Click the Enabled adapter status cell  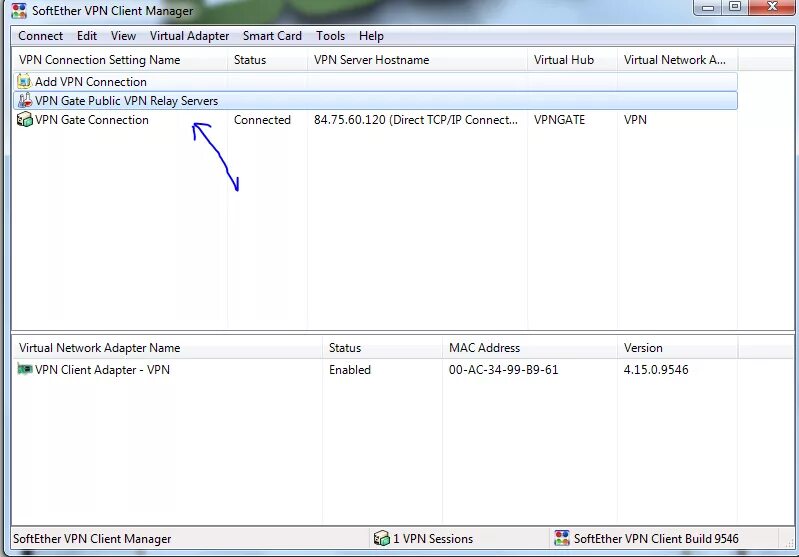350,369
